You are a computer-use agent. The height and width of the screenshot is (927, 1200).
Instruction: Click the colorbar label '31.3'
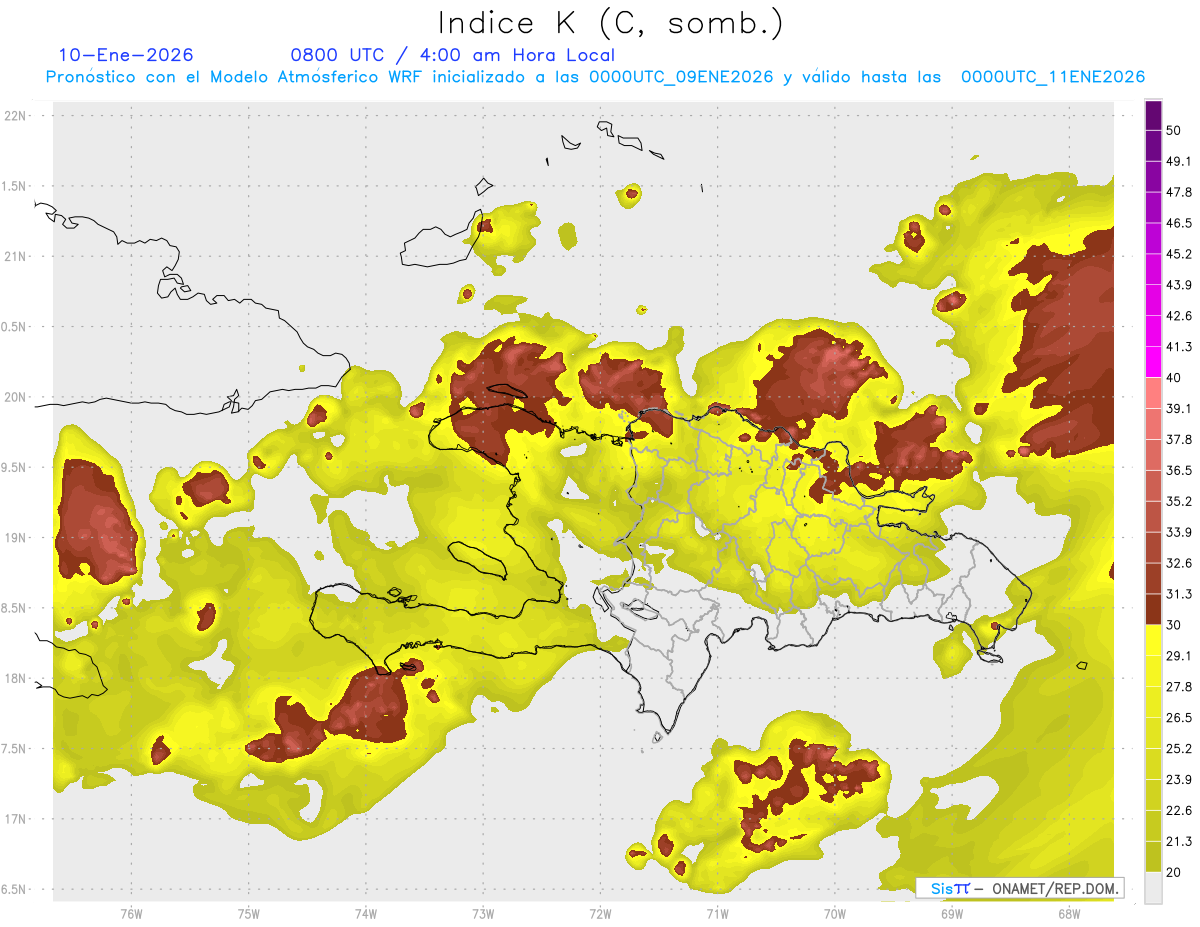(x=1179, y=594)
